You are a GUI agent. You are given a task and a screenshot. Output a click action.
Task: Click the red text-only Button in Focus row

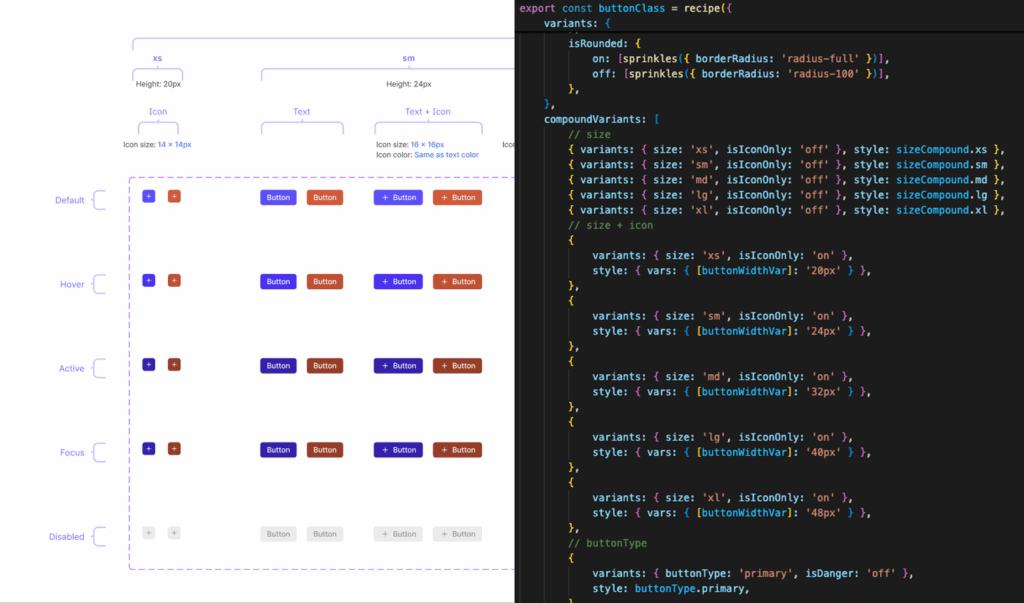pos(325,450)
